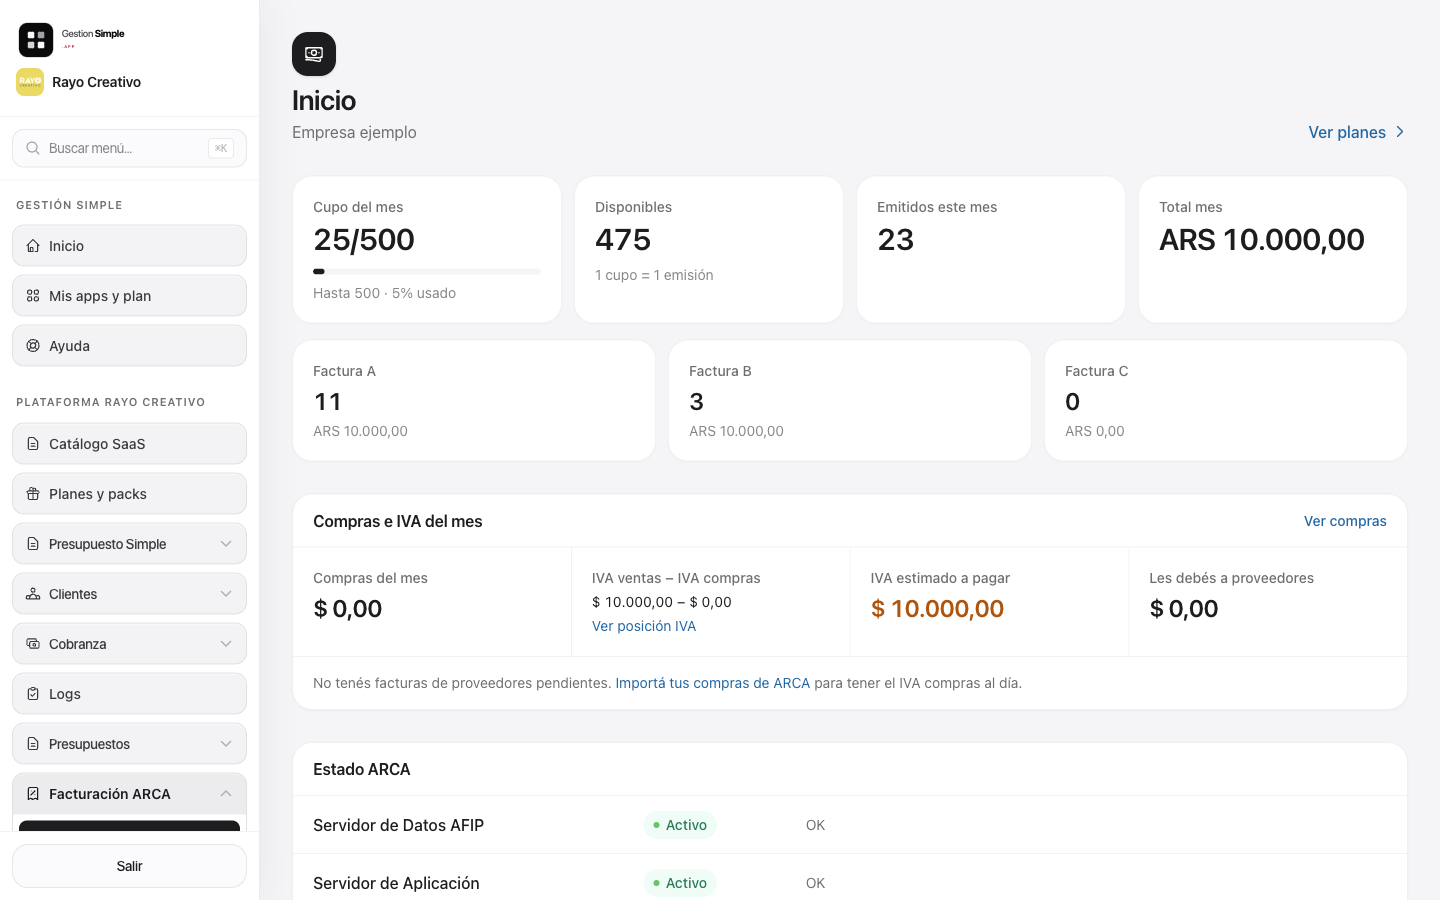1440x900 pixels.
Task: Focus the Buscar menú search field
Action: point(130,148)
